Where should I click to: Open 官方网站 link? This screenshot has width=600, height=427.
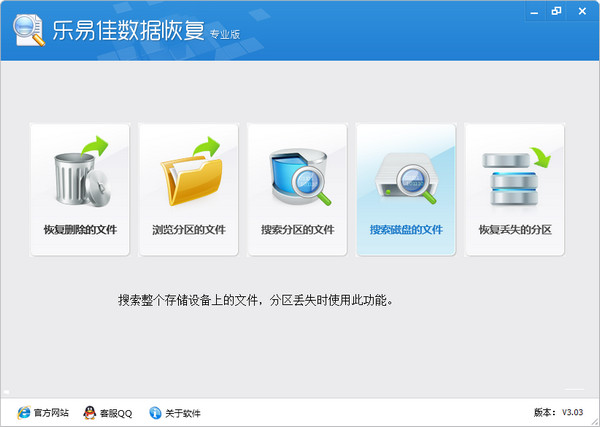pos(51,413)
